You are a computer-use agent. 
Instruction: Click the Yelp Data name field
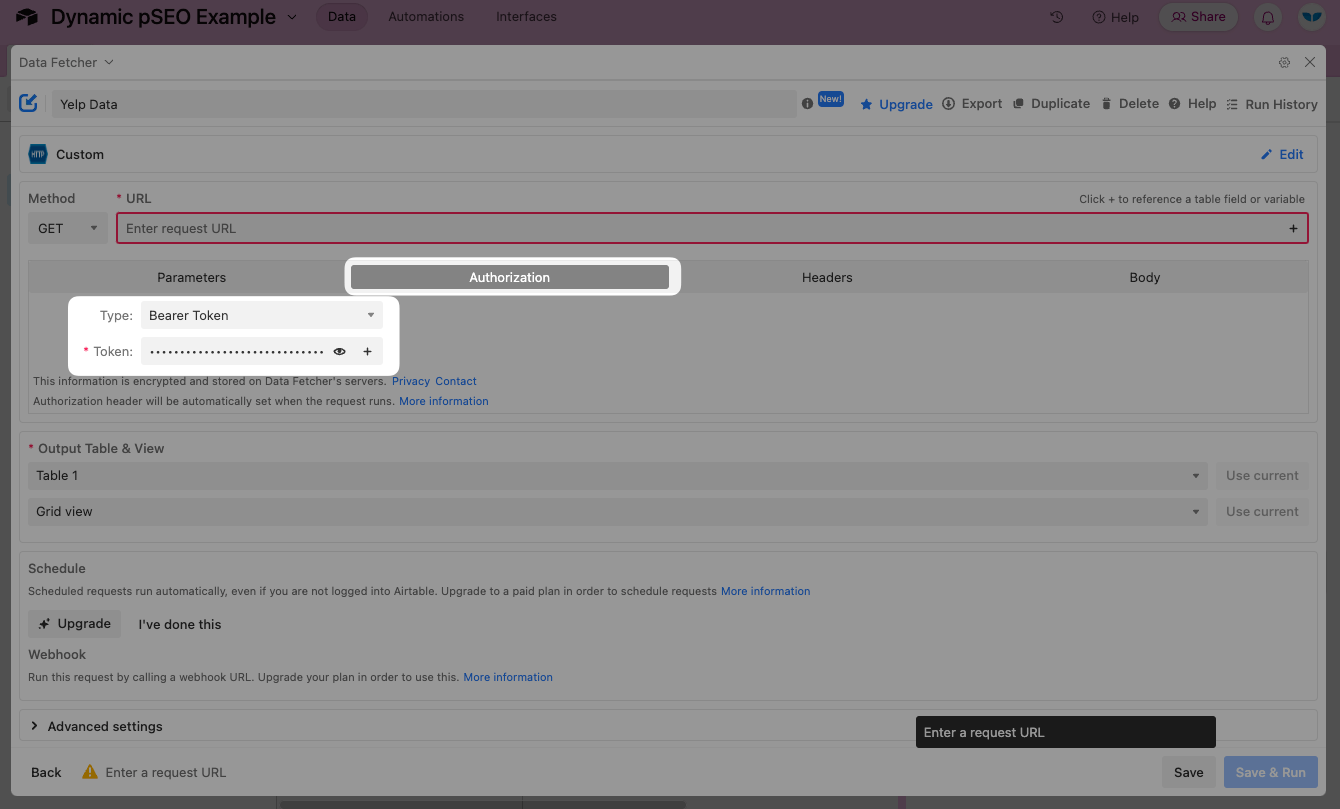click(x=424, y=104)
